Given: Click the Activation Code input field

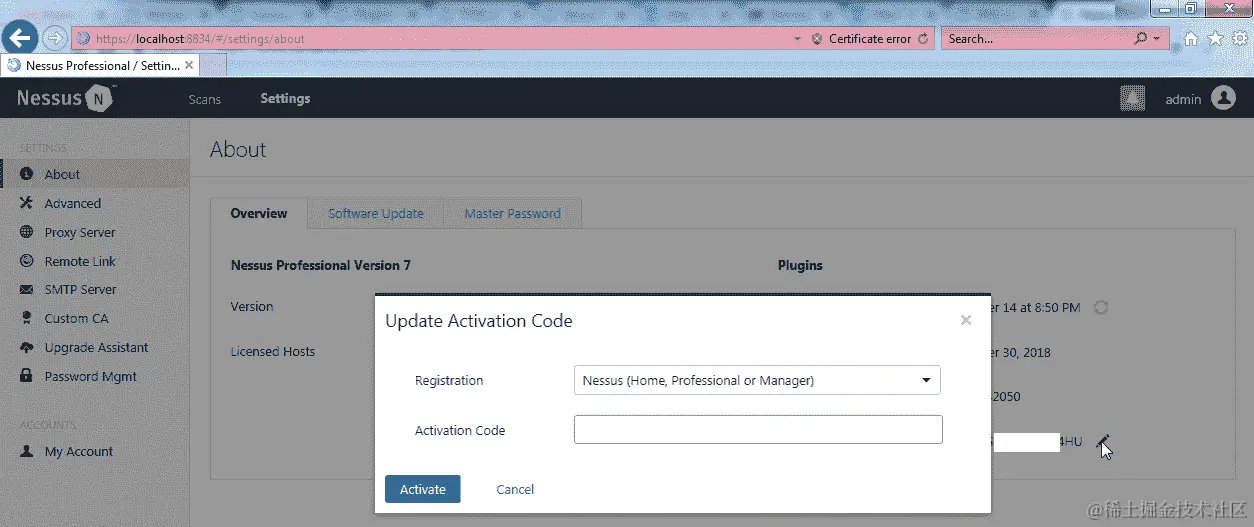Looking at the screenshot, I should point(758,430).
